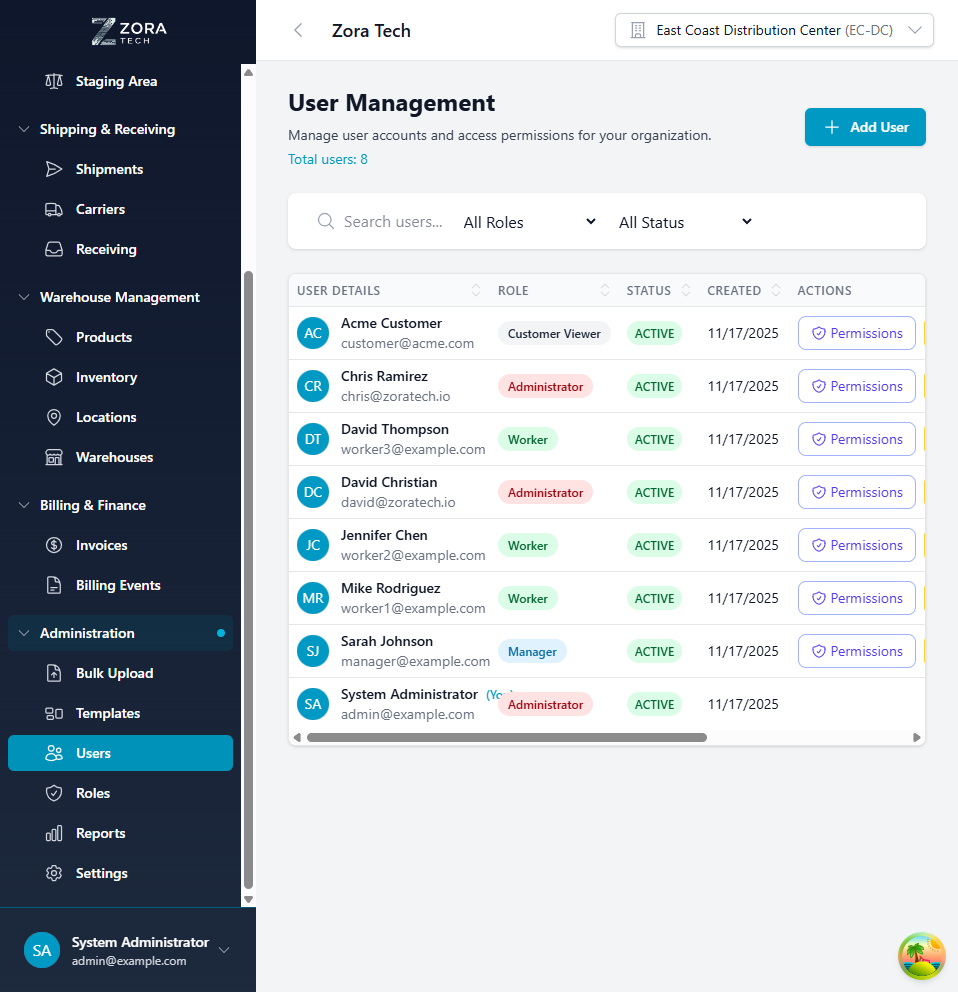Open the East Coast Distribution Center selector

coord(774,30)
